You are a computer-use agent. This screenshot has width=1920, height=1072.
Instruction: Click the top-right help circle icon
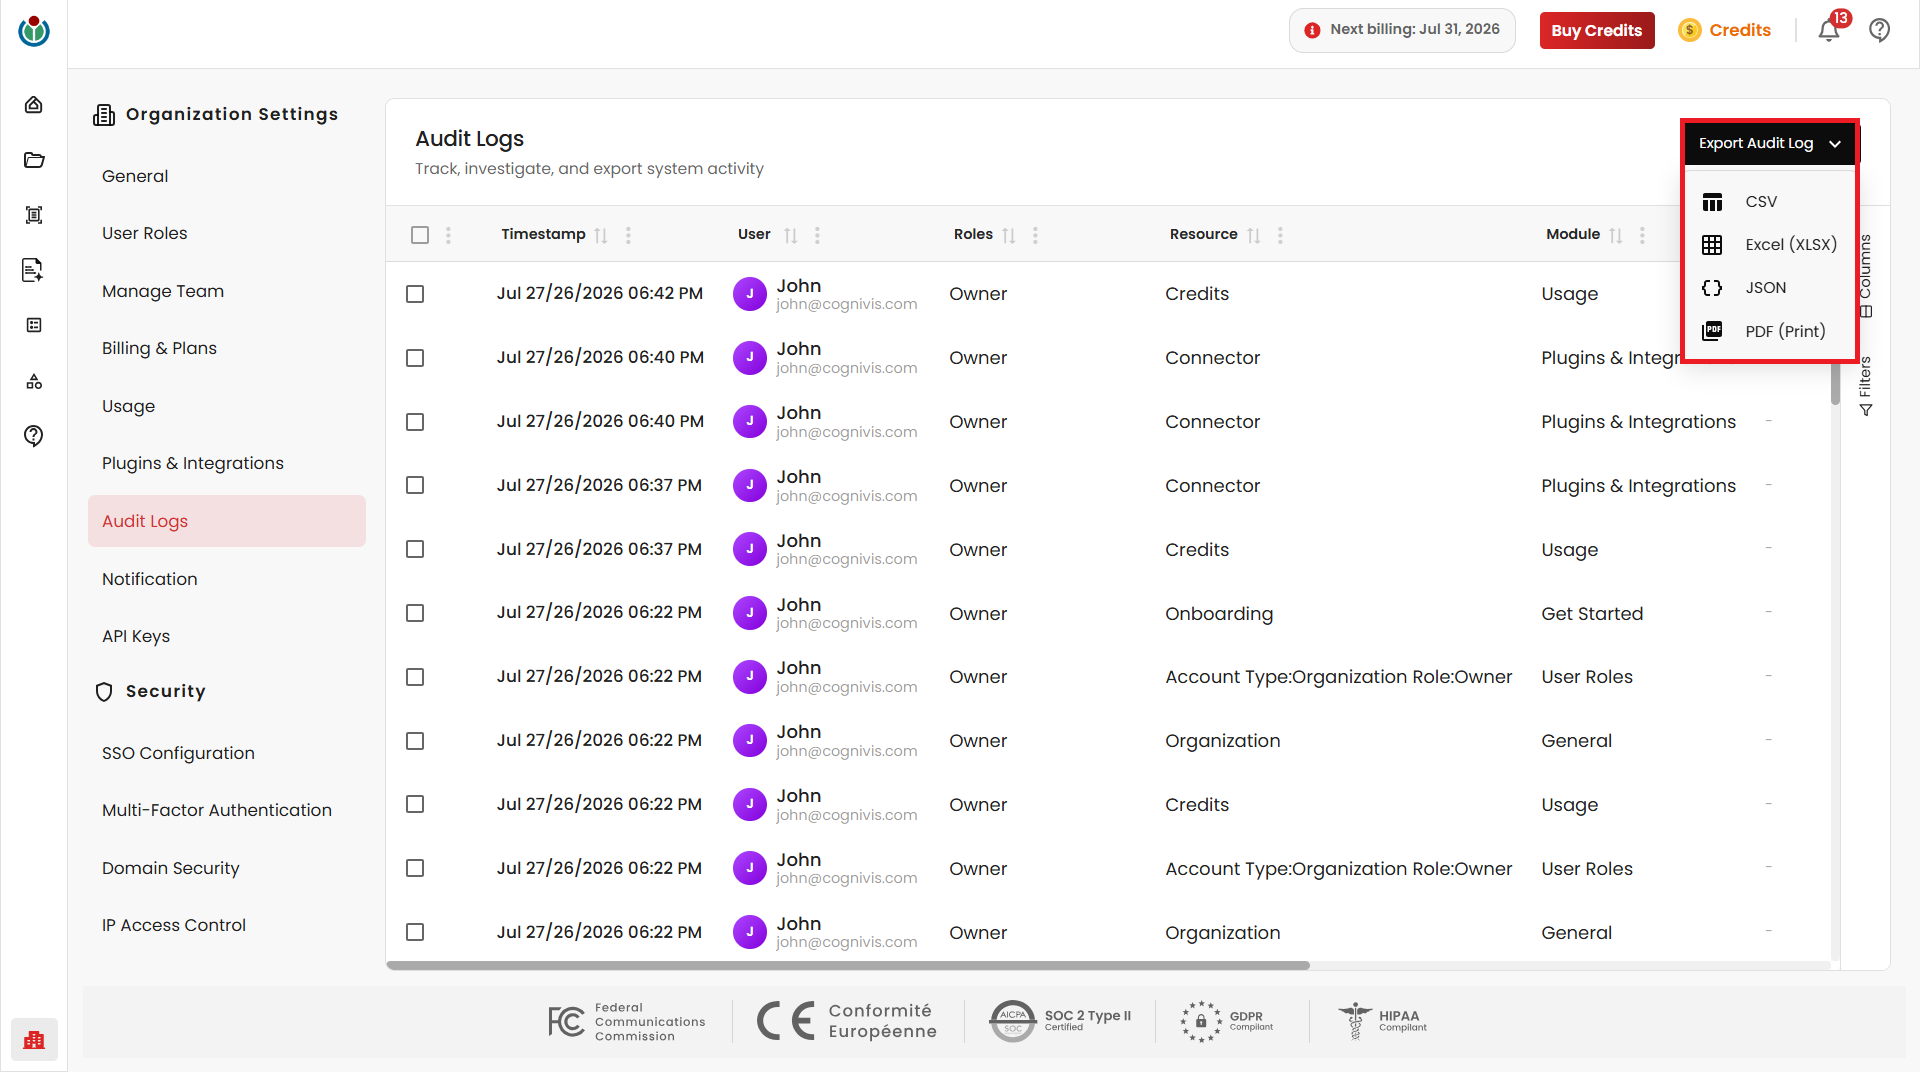pyautogui.click(x=1880, y=30)
